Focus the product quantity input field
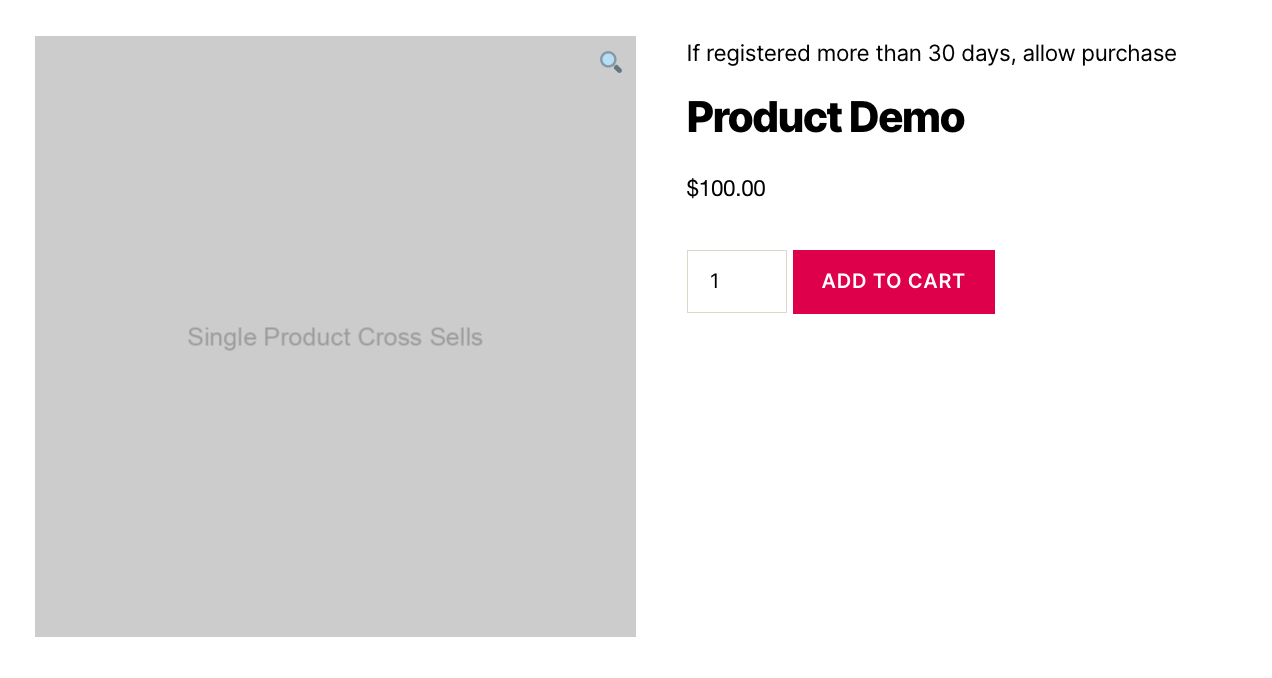Screen dimensions: 1272x678 [737, 281]
